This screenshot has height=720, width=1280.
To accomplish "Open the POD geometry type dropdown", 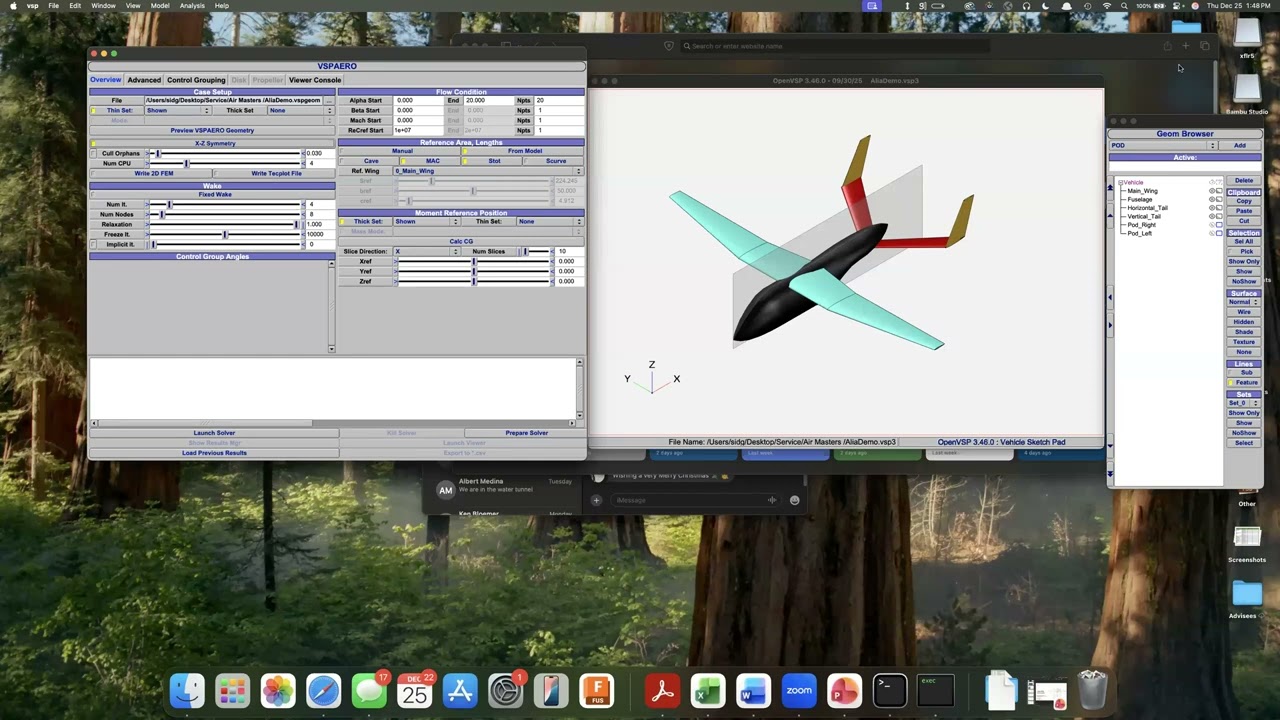I will (x=1163, y=146).
